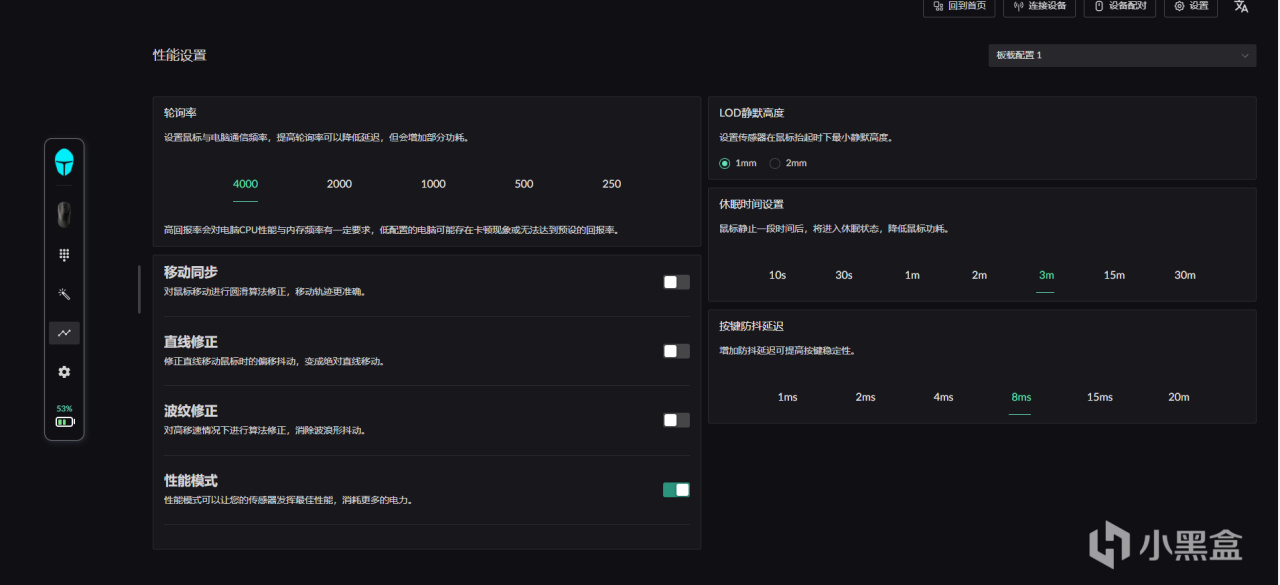Set debounce delay to 4ms
Screen dimensions: 1280x585
click(943, 397)
